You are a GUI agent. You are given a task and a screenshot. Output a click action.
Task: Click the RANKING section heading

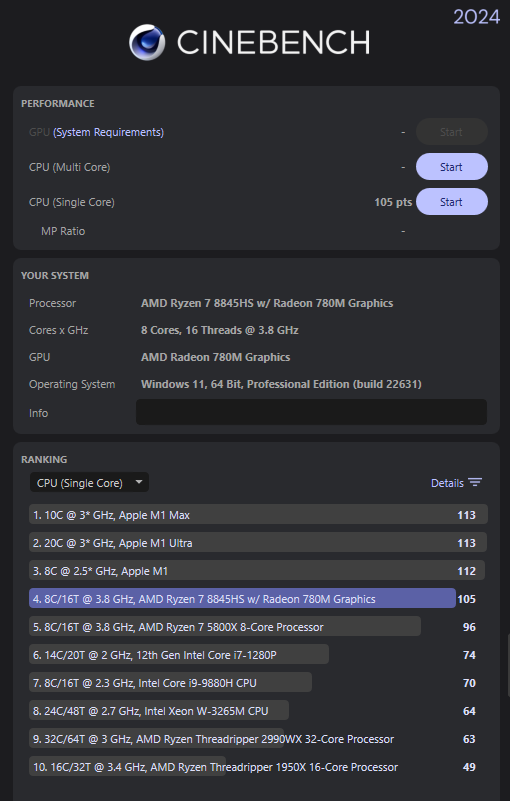[x=44, y=459]
